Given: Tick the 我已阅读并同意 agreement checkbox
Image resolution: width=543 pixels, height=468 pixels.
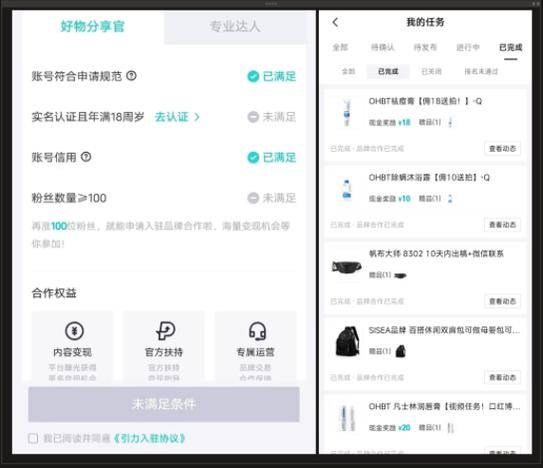Looking at the screenshot, I should click(x=33, y=438).
